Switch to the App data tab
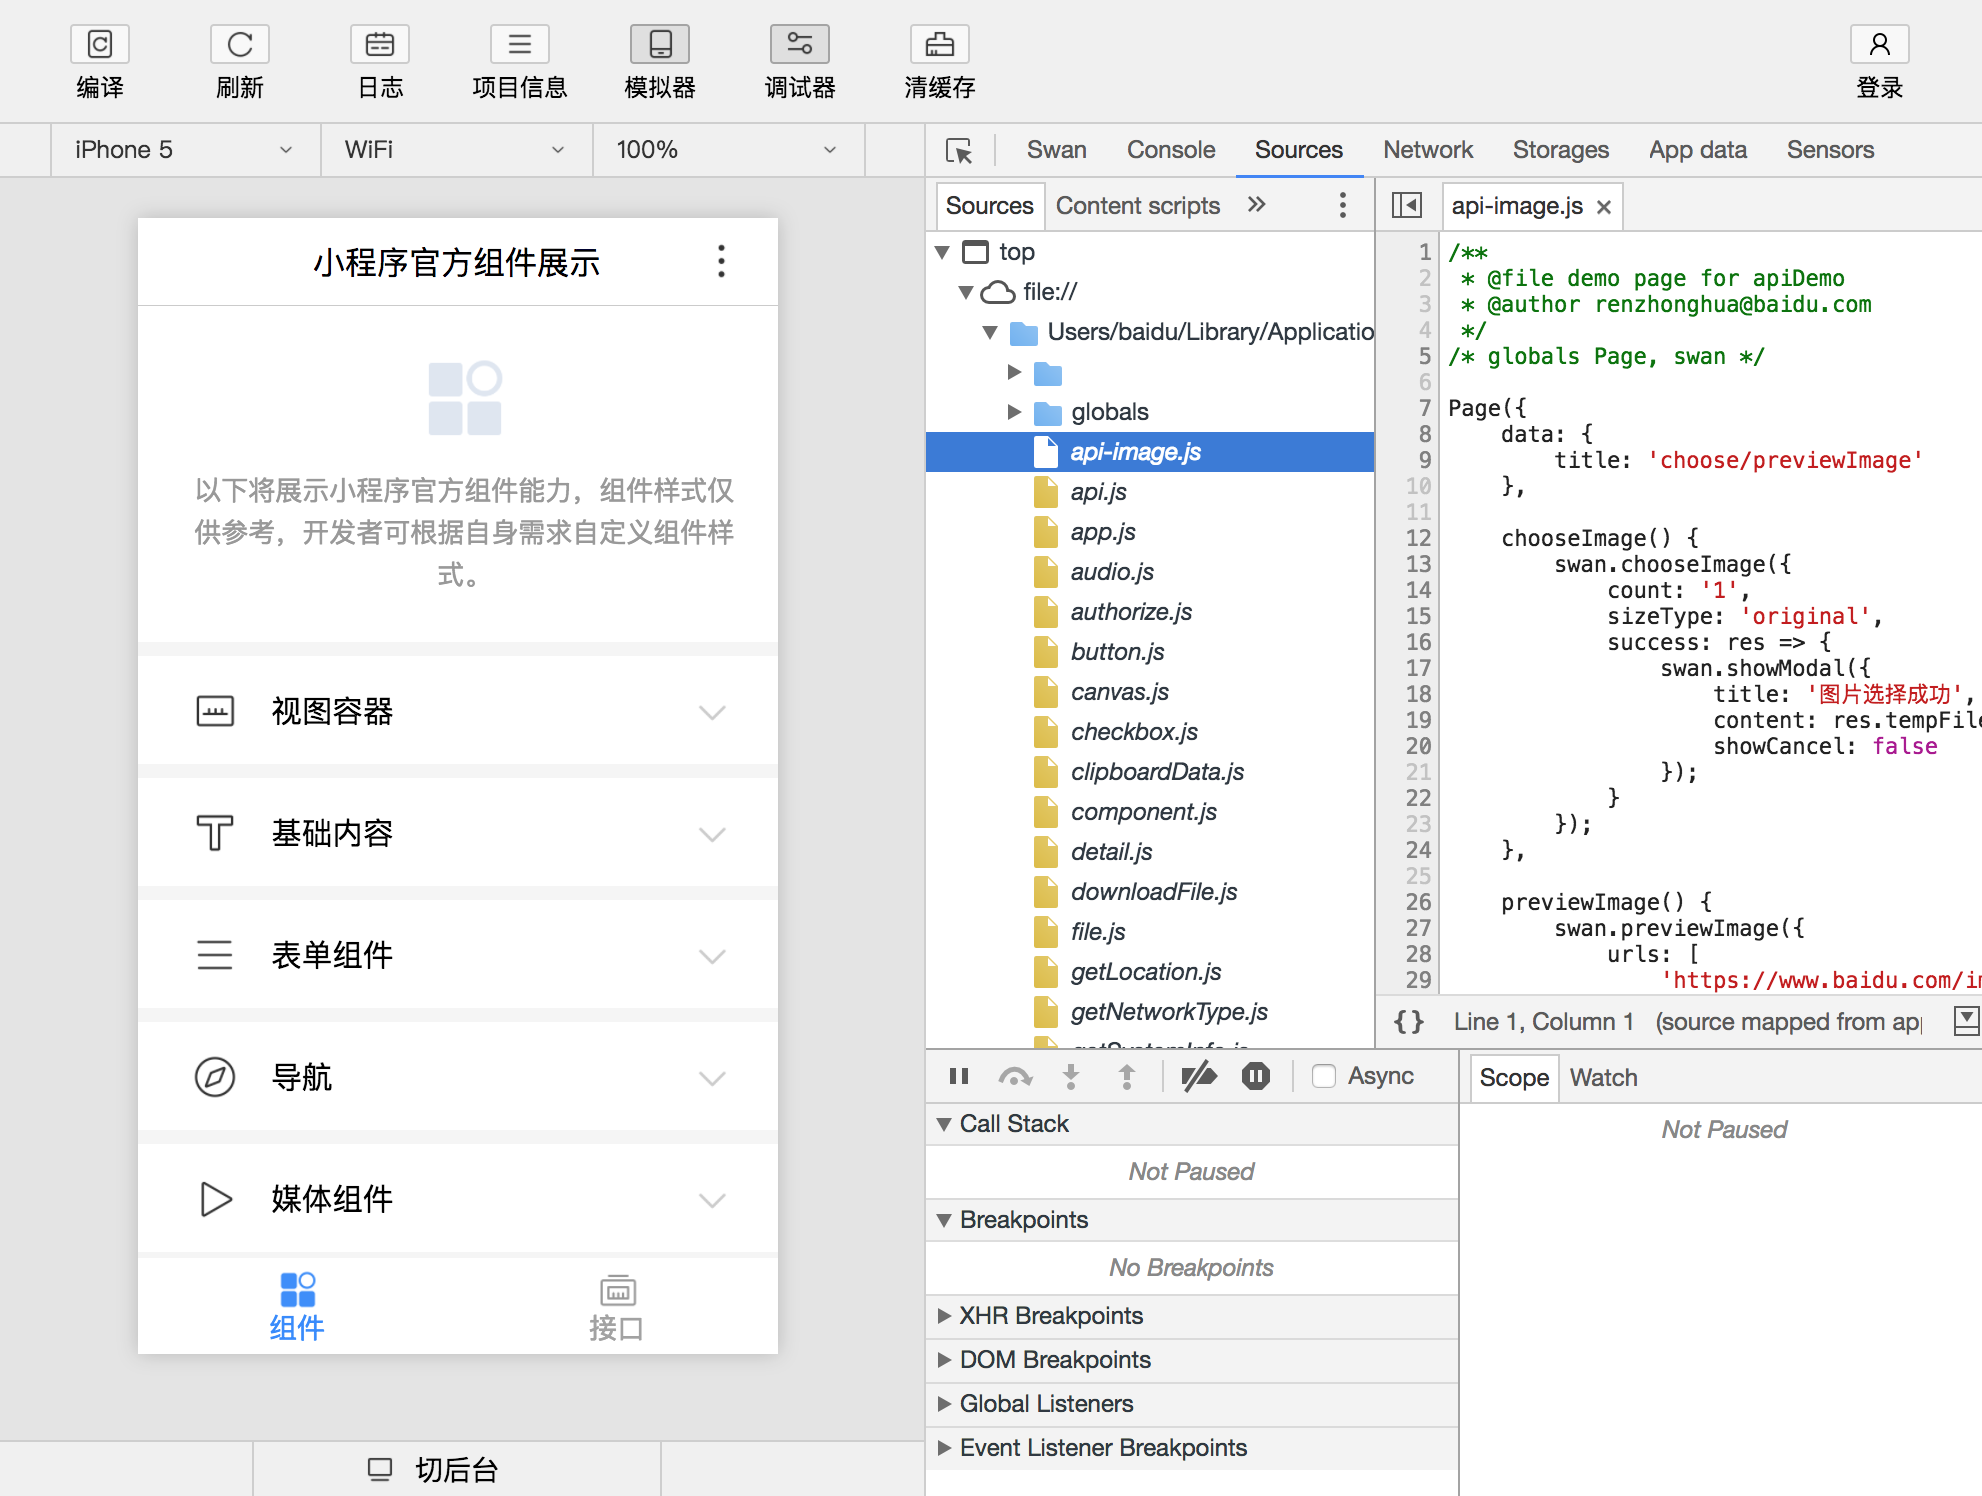This screenshot has width=1982, height=1496. [x=1698, y=150]
